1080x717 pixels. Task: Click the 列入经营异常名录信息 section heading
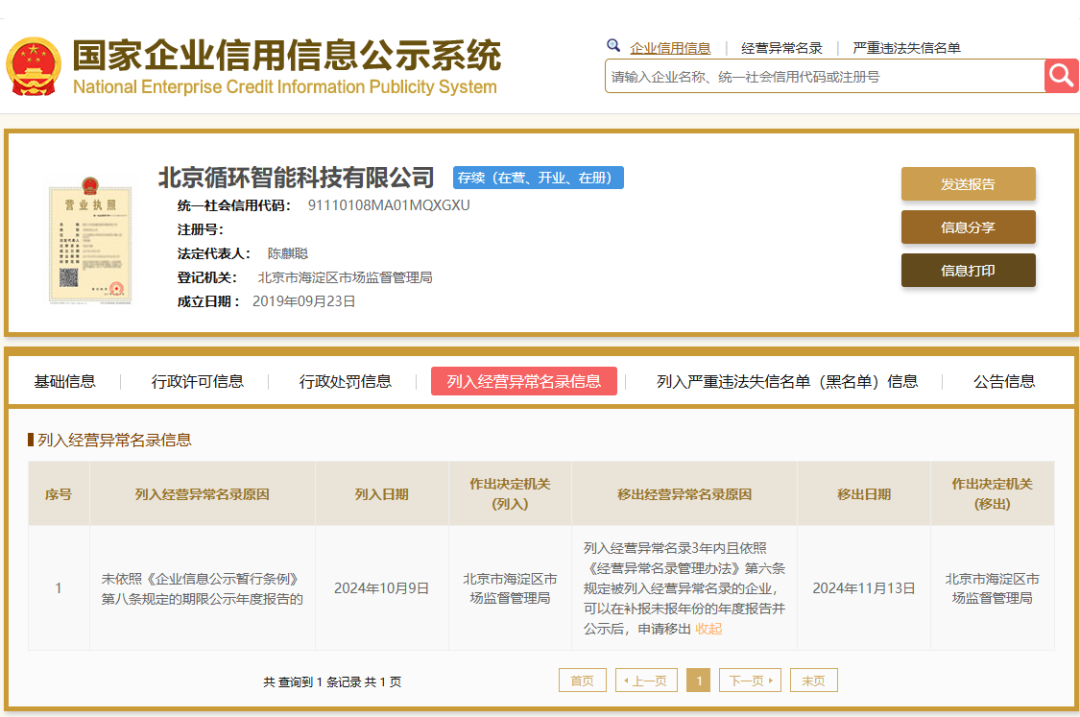114,440
